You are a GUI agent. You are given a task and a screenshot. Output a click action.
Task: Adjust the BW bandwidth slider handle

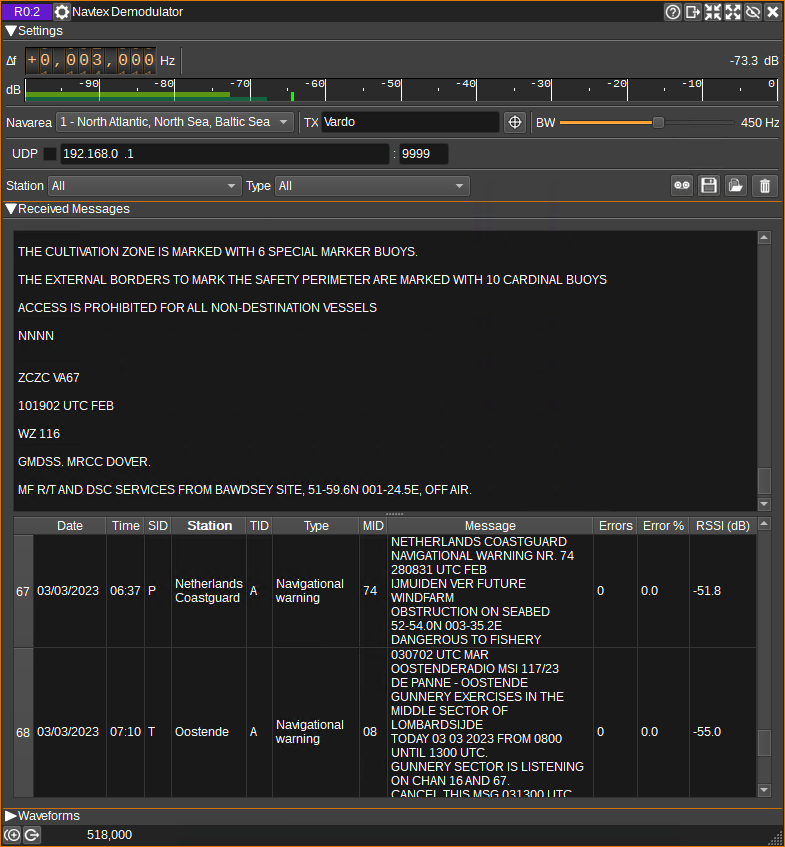click(x=658, y=123)
